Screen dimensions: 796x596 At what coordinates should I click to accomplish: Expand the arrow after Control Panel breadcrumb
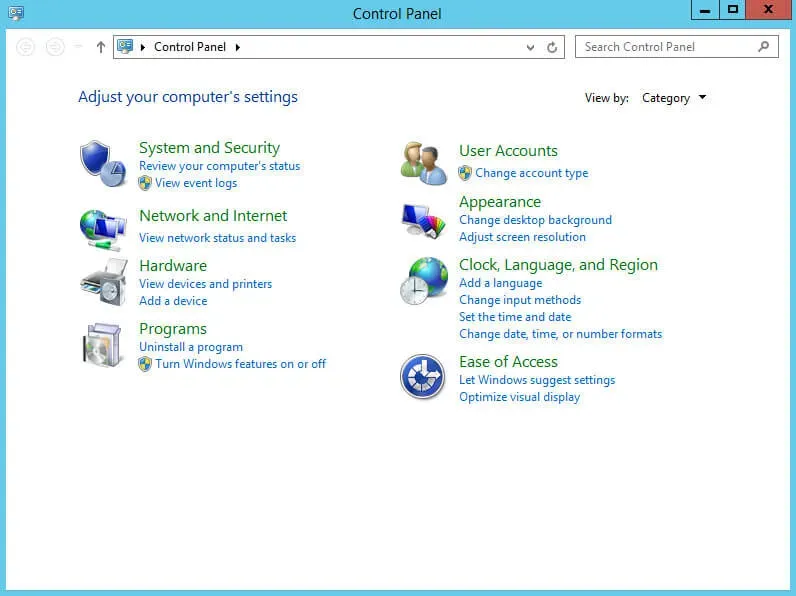(238, 47)
